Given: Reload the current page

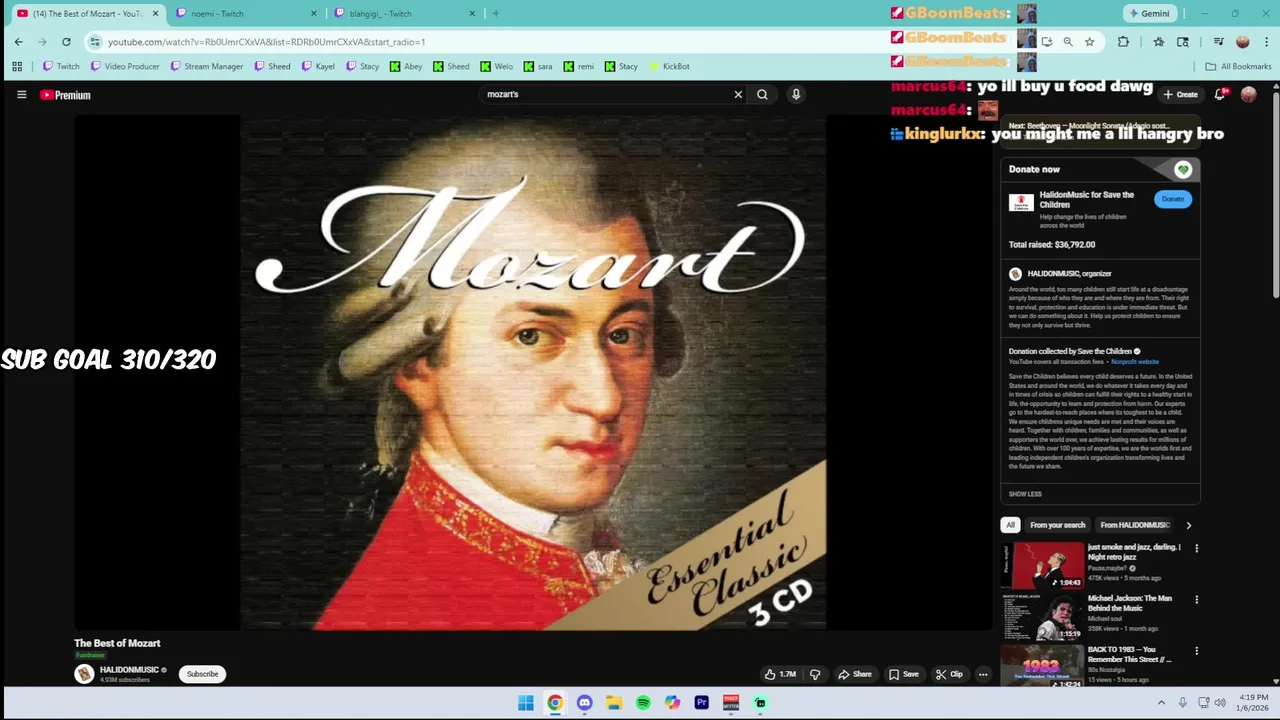Looking at the screenshot, I should [x=66, y=42].
